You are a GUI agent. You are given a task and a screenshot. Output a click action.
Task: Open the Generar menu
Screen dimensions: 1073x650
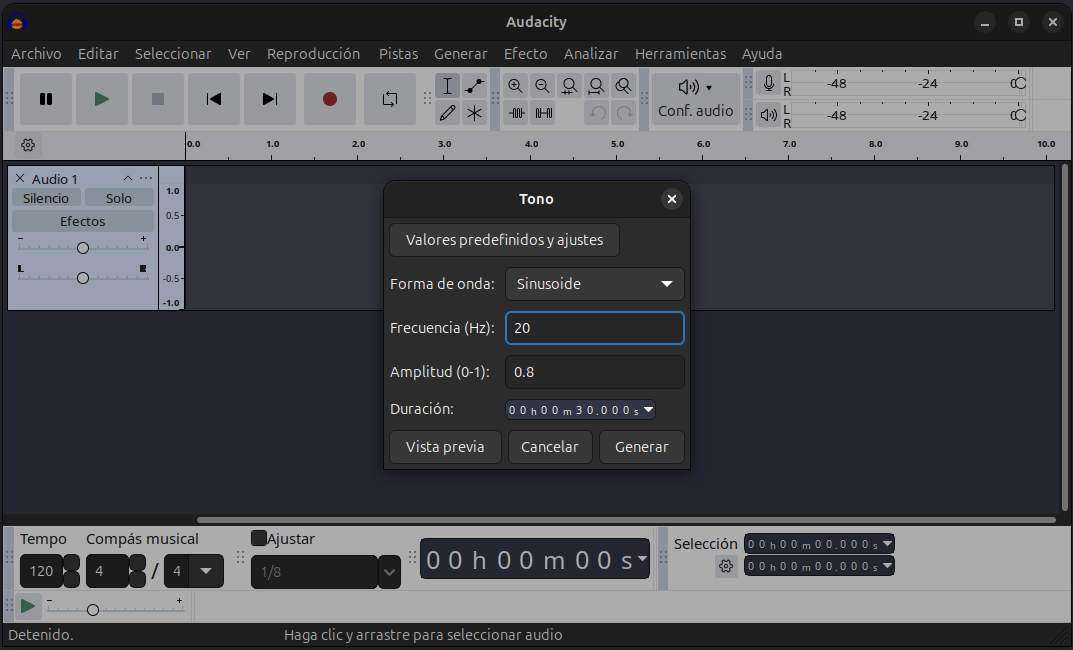[461, 54]
